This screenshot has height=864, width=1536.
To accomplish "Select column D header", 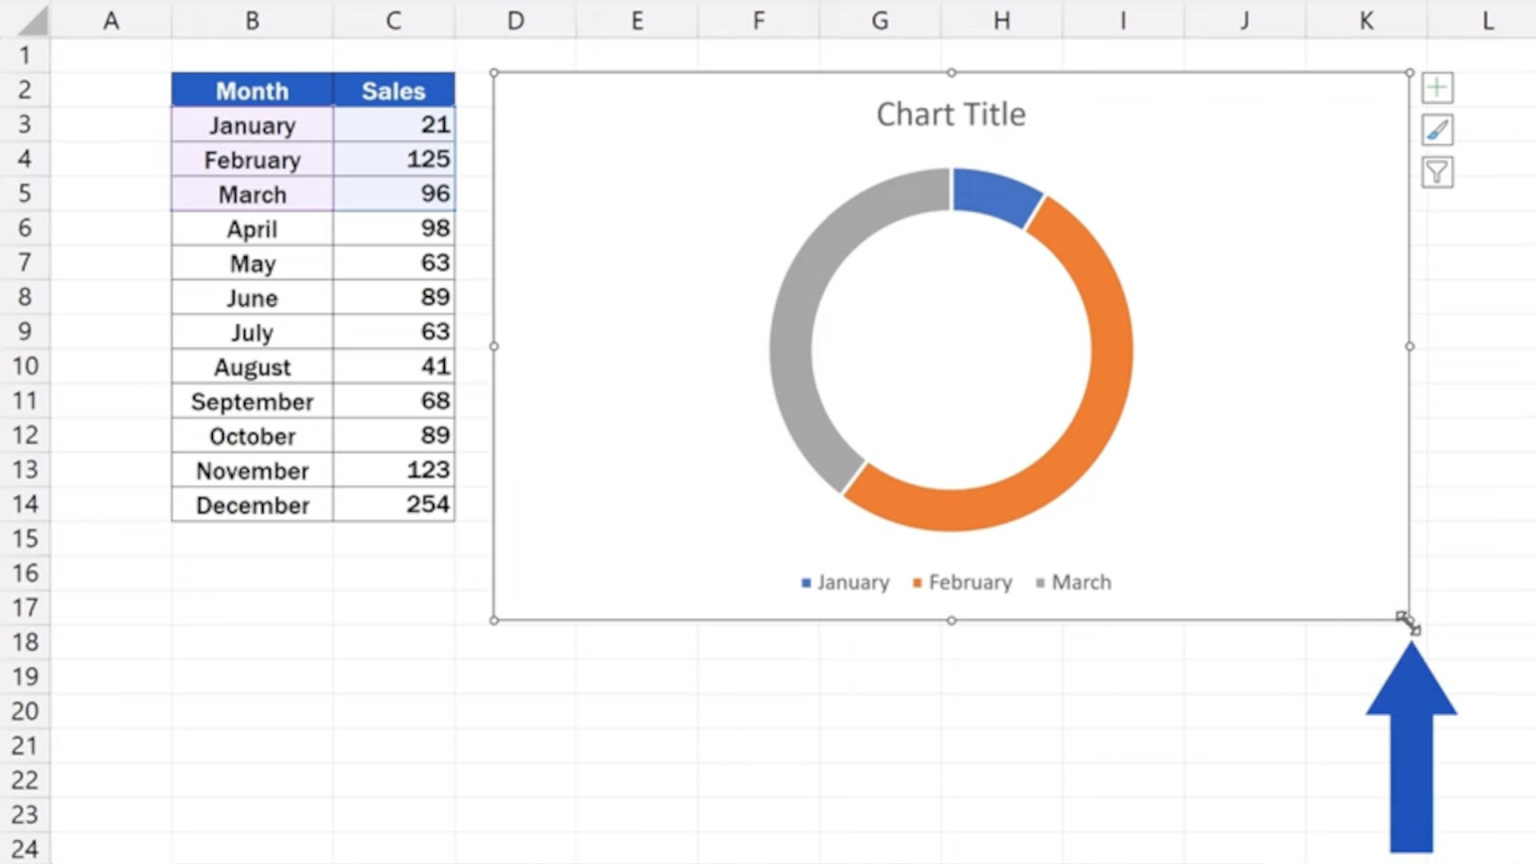I will 515,20.
